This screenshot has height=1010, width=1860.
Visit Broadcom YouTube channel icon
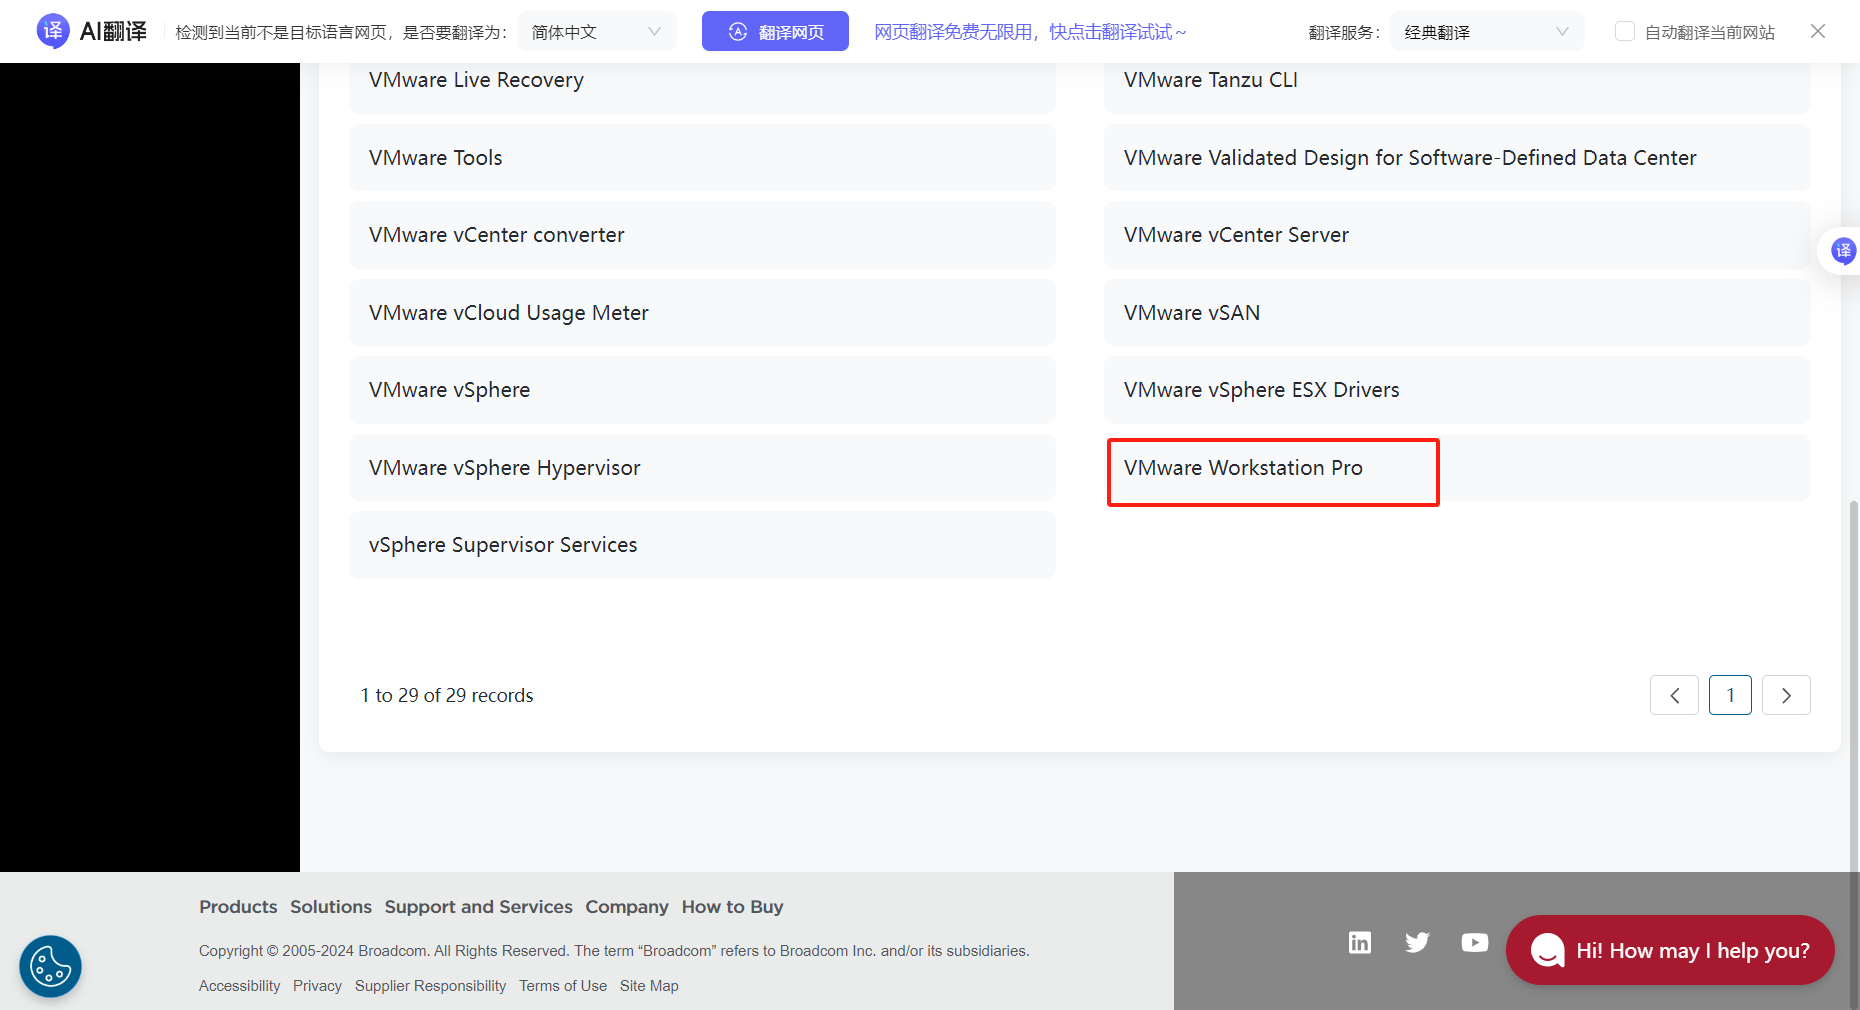(1475, 942)
